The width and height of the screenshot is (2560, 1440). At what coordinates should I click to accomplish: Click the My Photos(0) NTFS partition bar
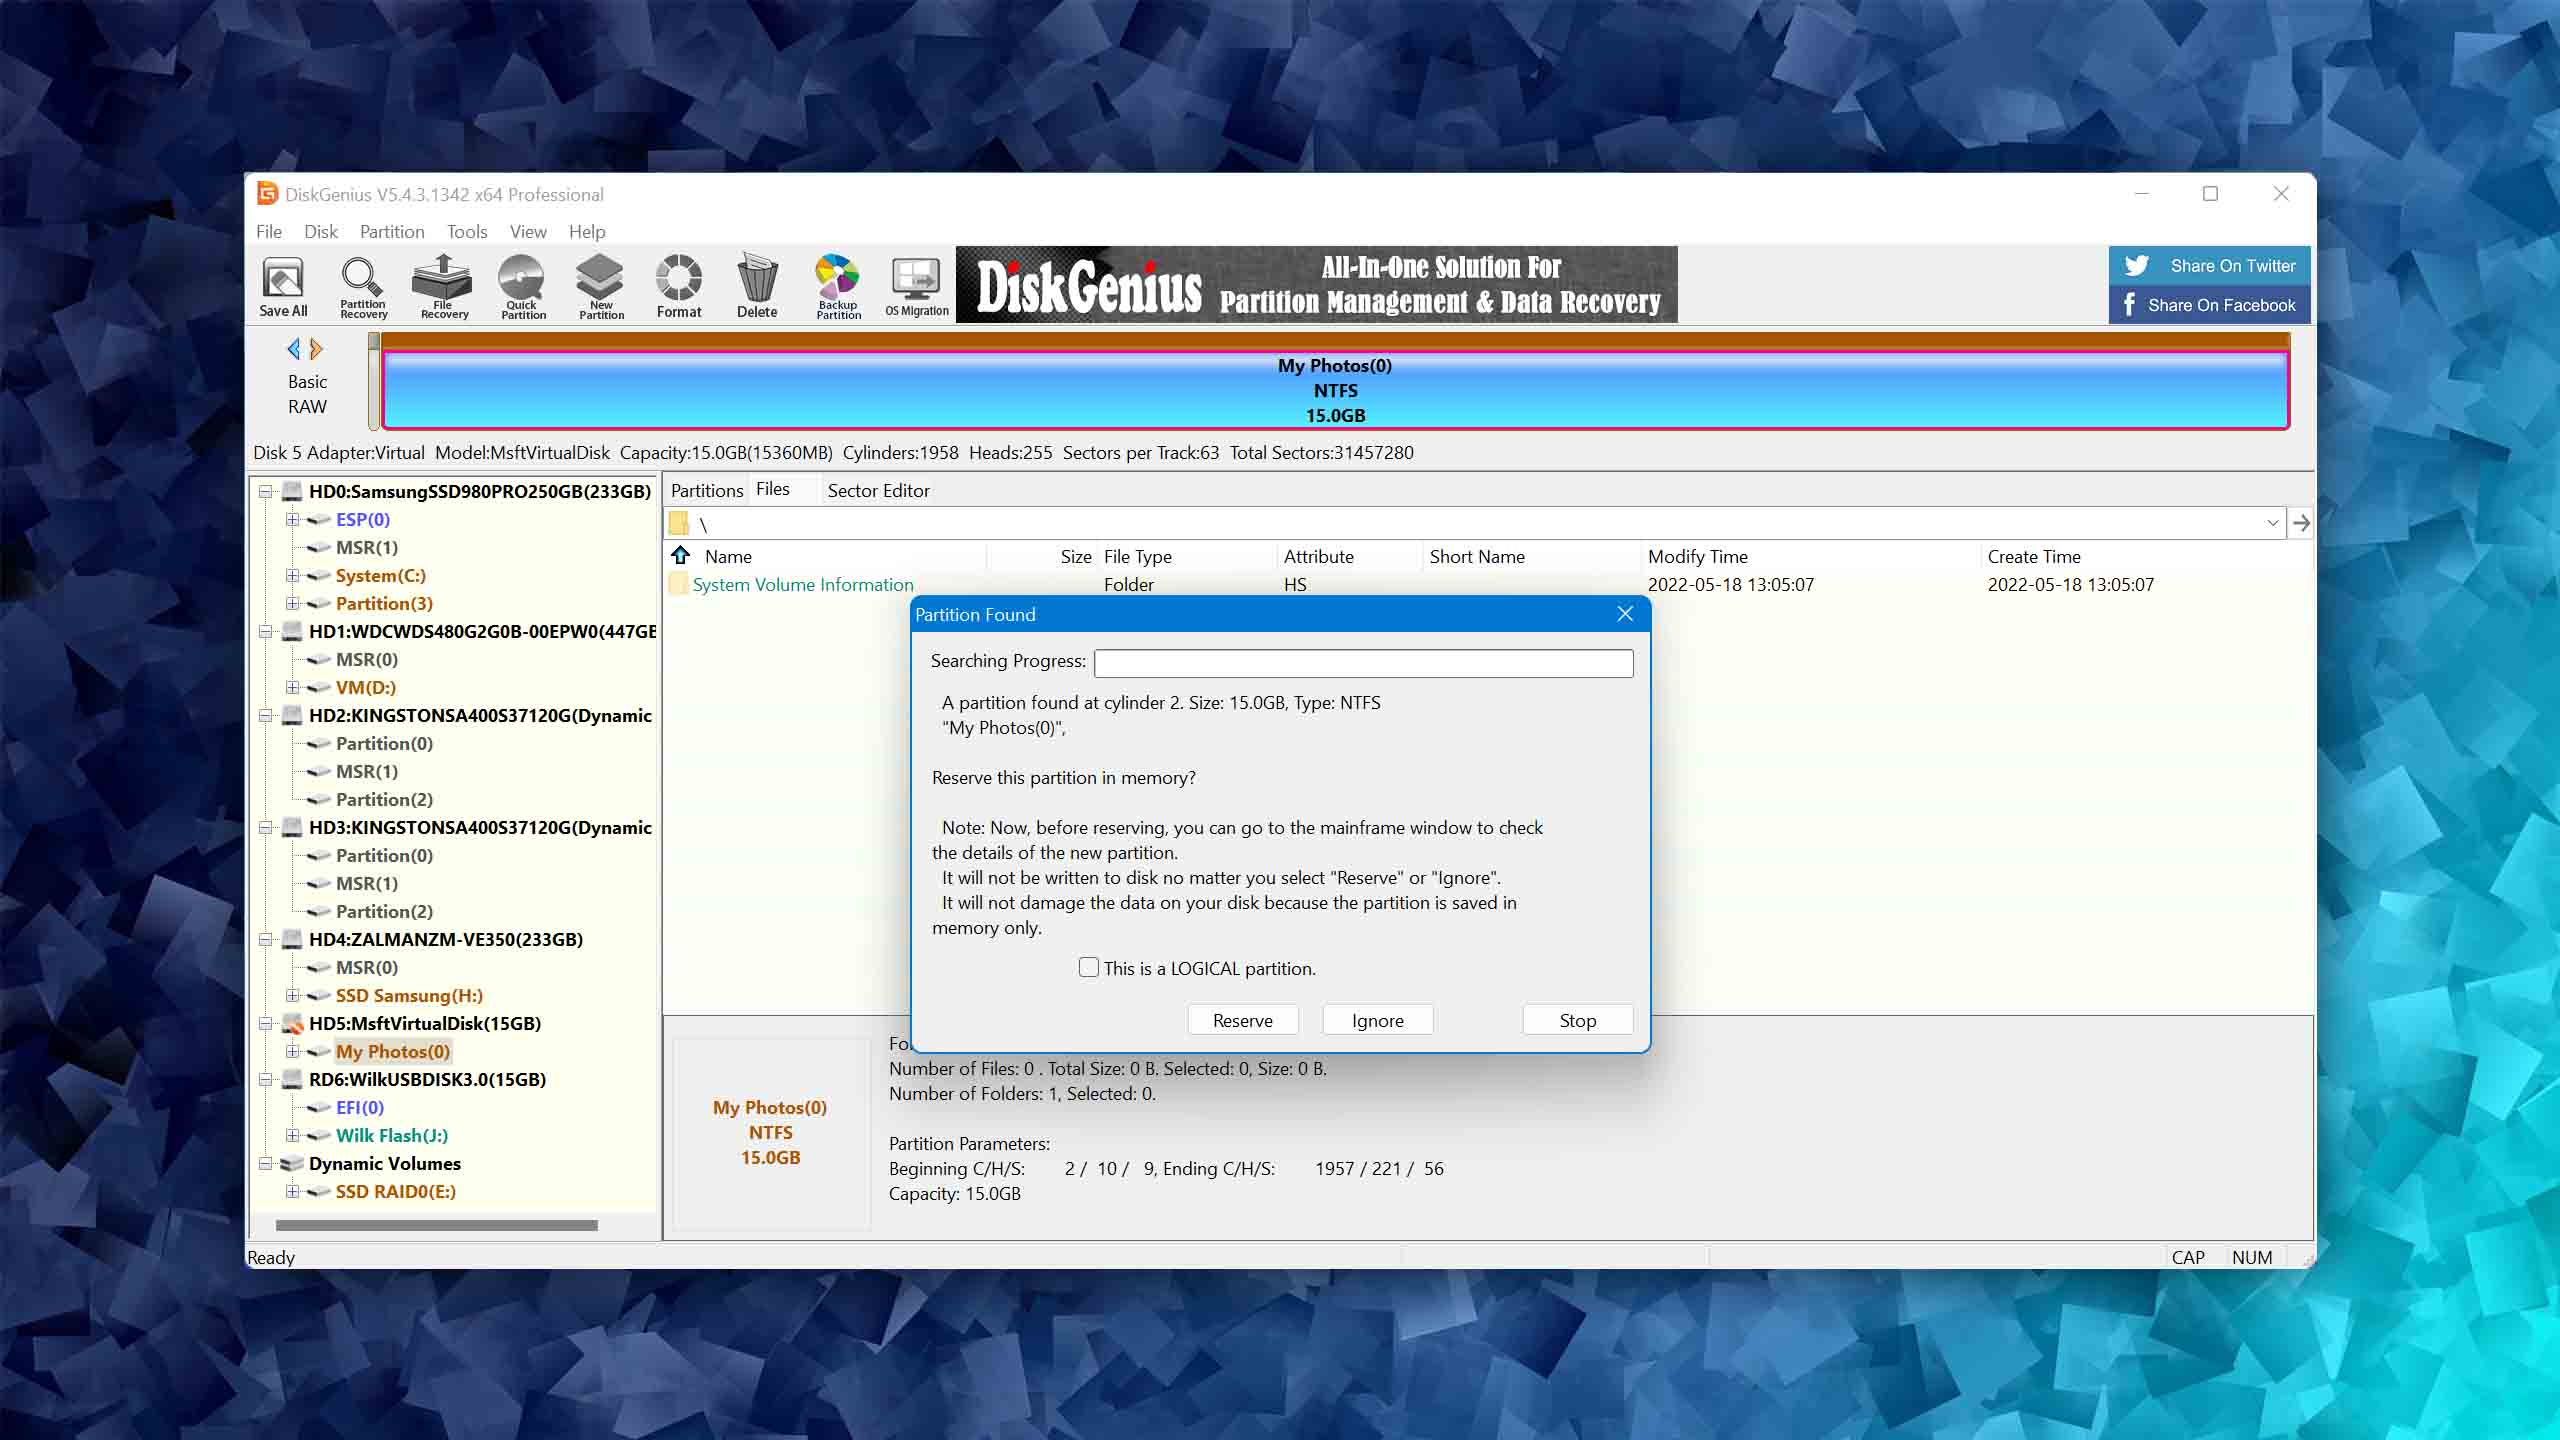[x=1335, y=390]
